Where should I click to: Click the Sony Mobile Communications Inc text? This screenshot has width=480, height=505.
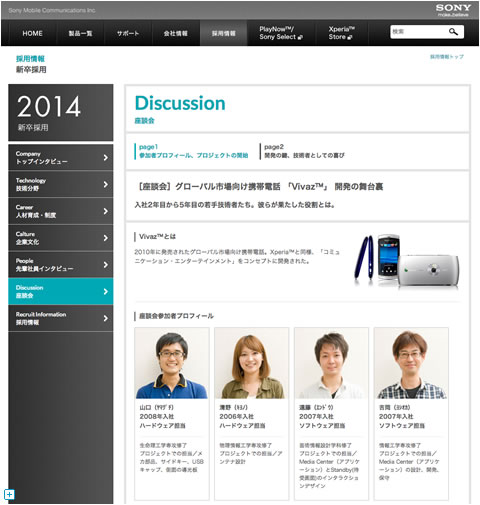(x=52, y=10)
